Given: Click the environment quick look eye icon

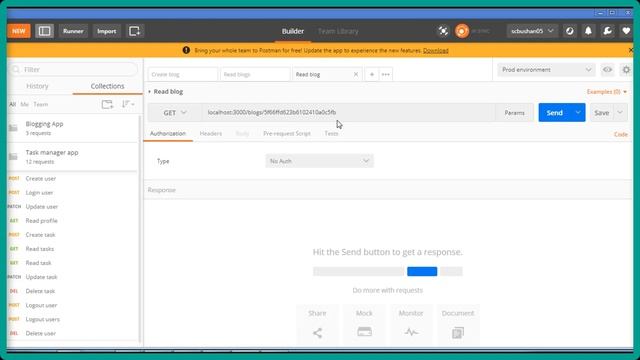Looking at the screenshot, I should (607, 70).
